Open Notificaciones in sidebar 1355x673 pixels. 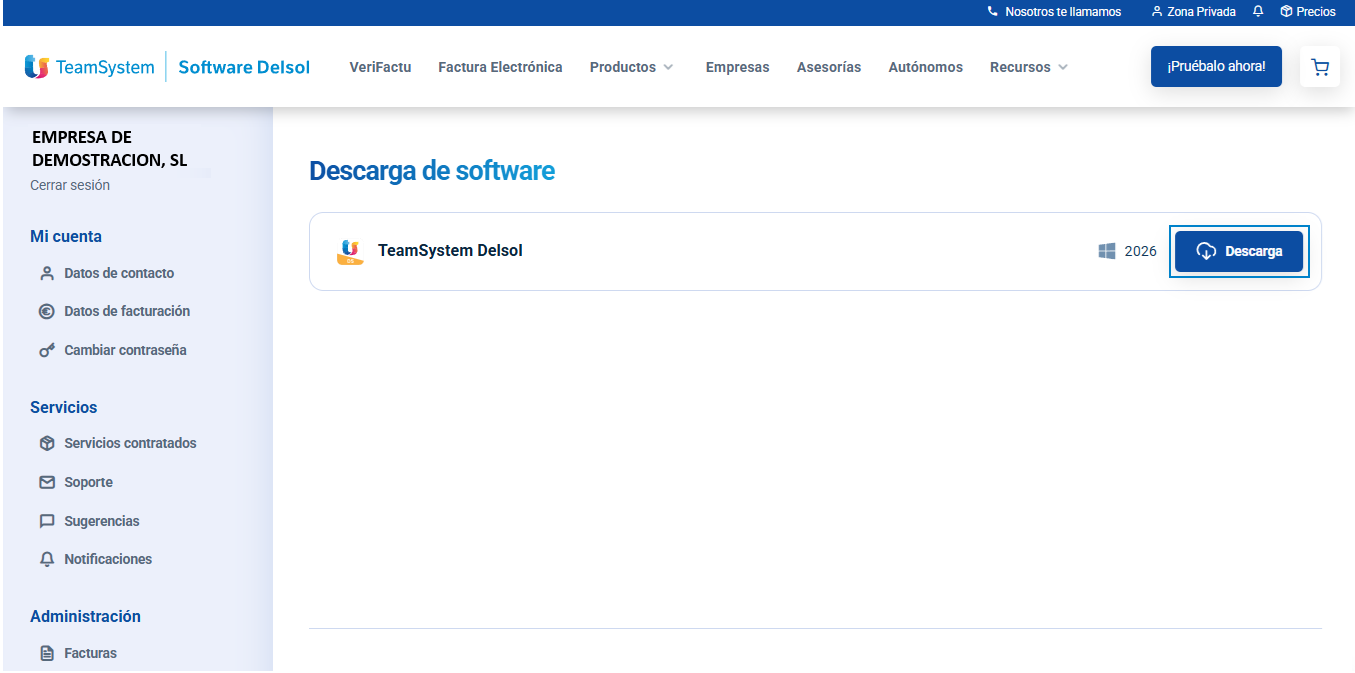point(108,559)
